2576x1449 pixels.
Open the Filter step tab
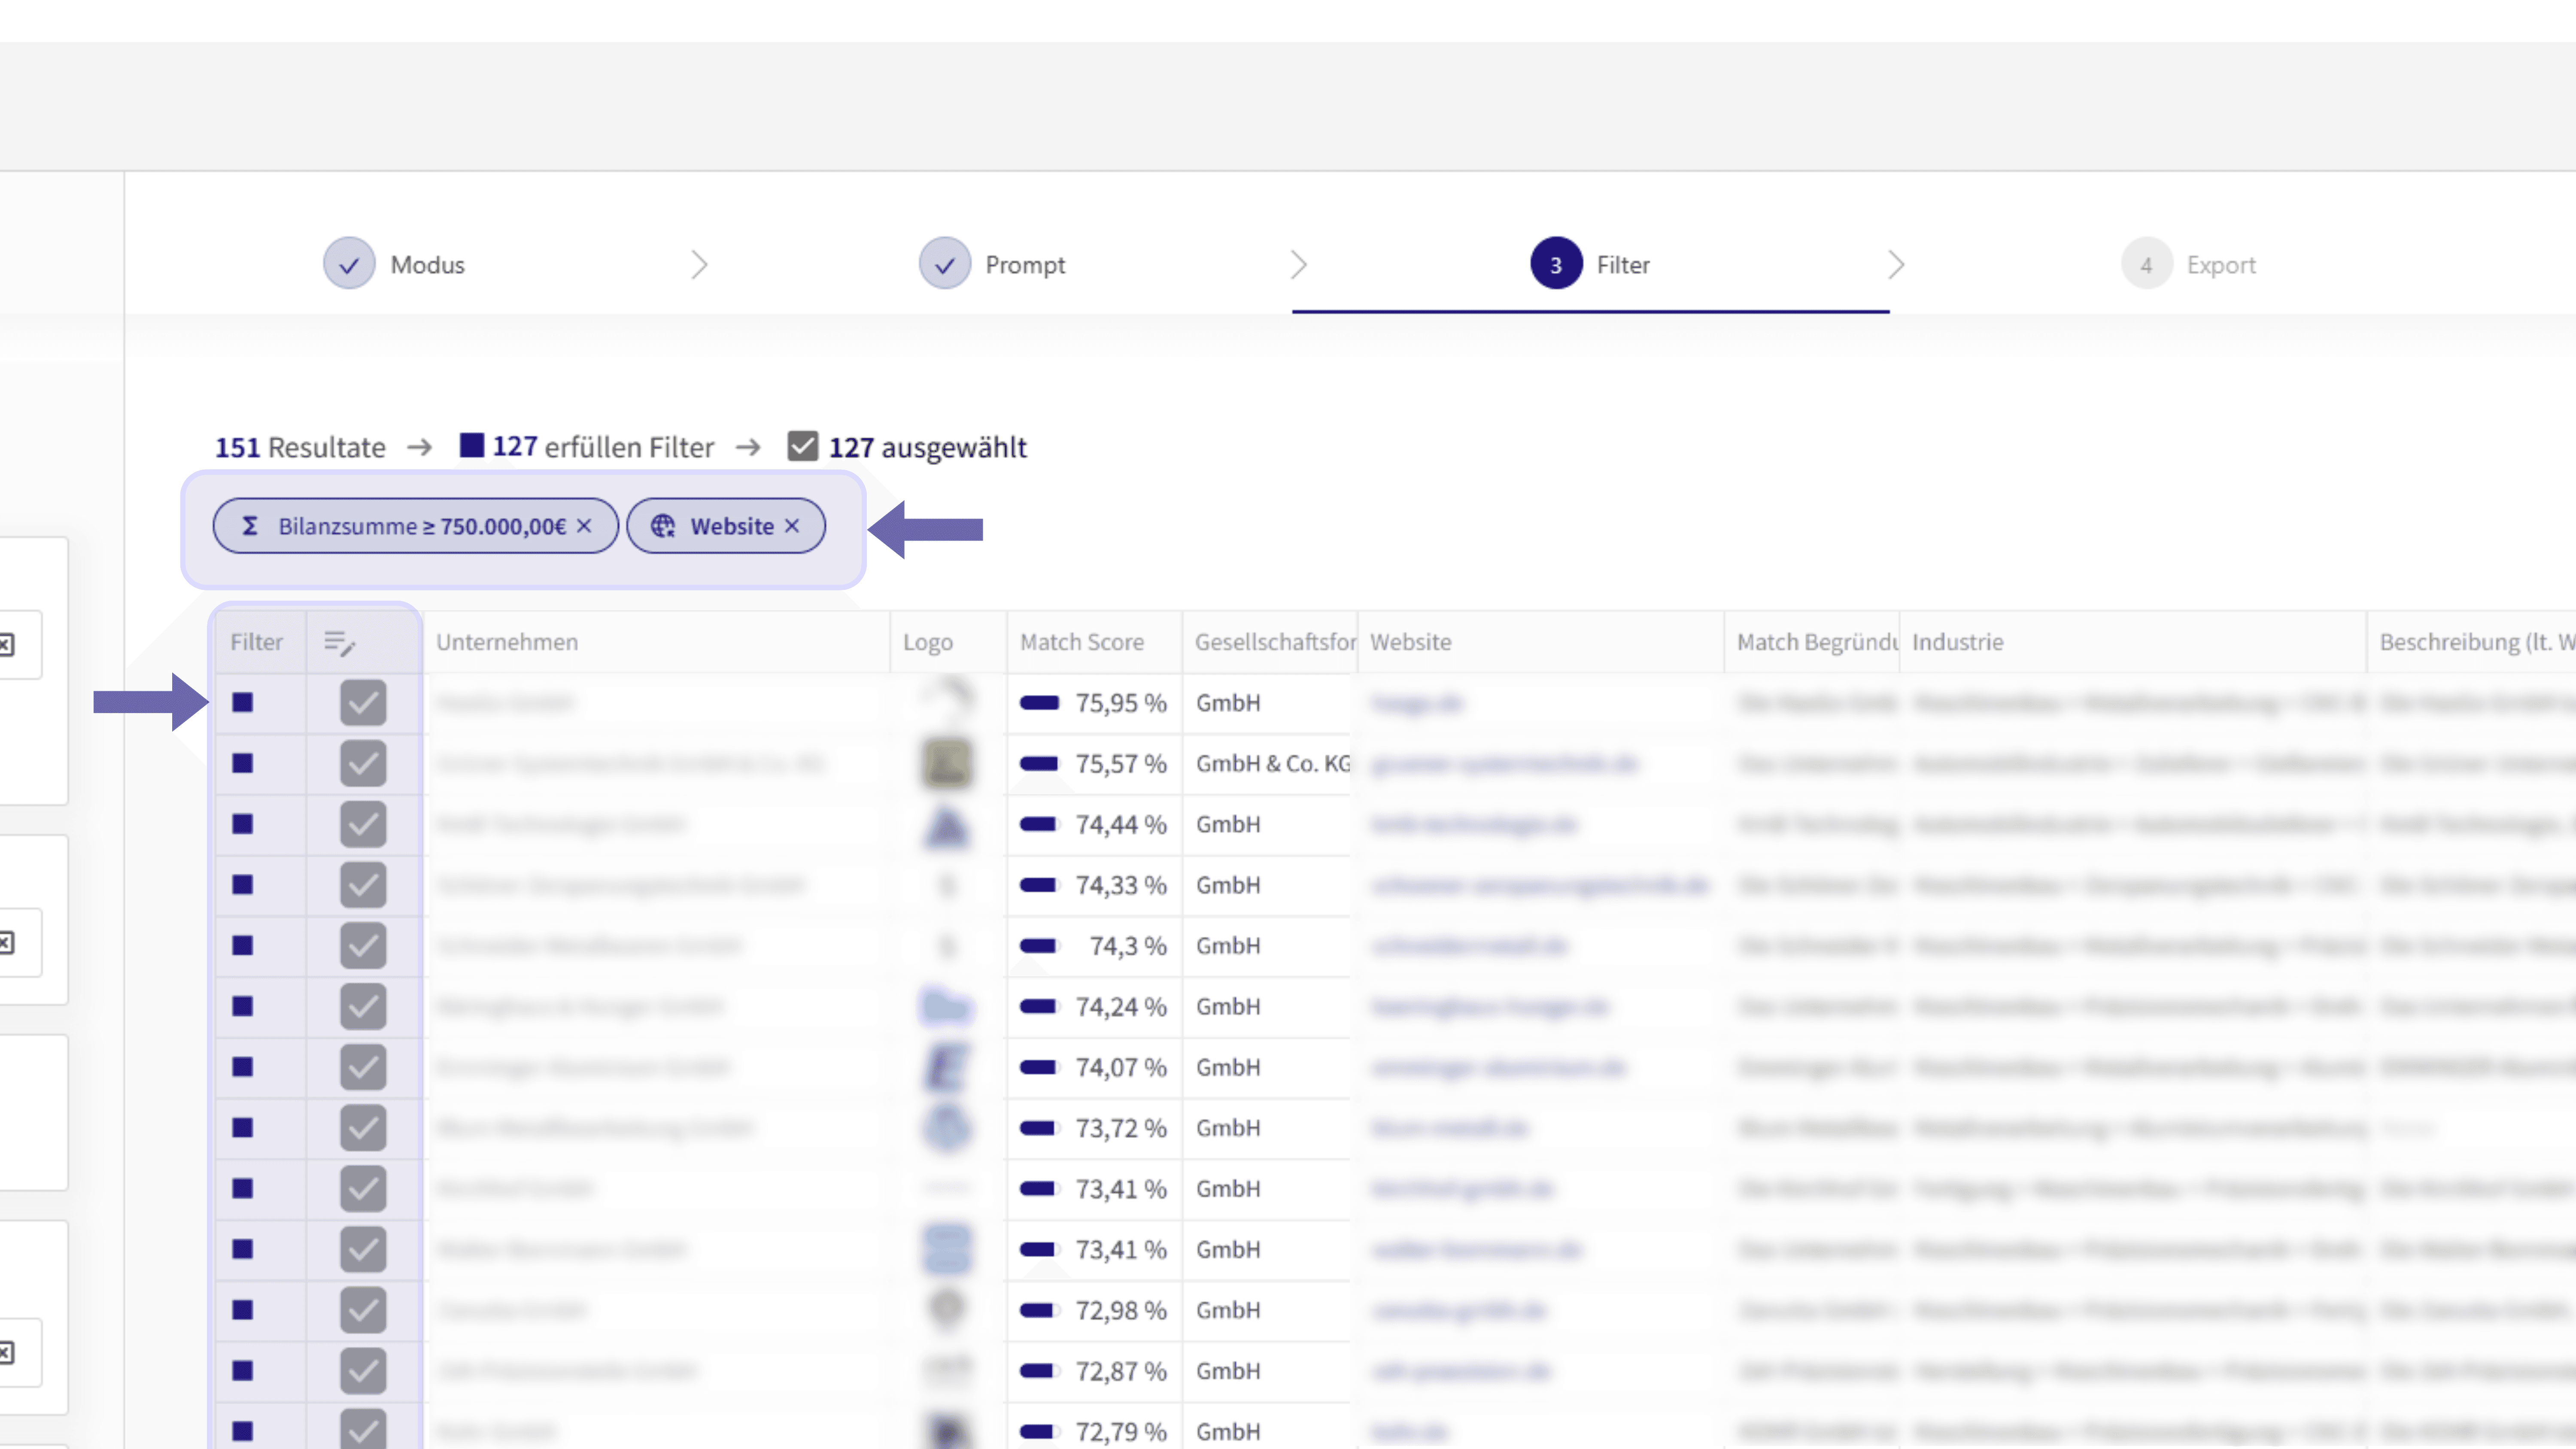click(x=1621, y=265)
